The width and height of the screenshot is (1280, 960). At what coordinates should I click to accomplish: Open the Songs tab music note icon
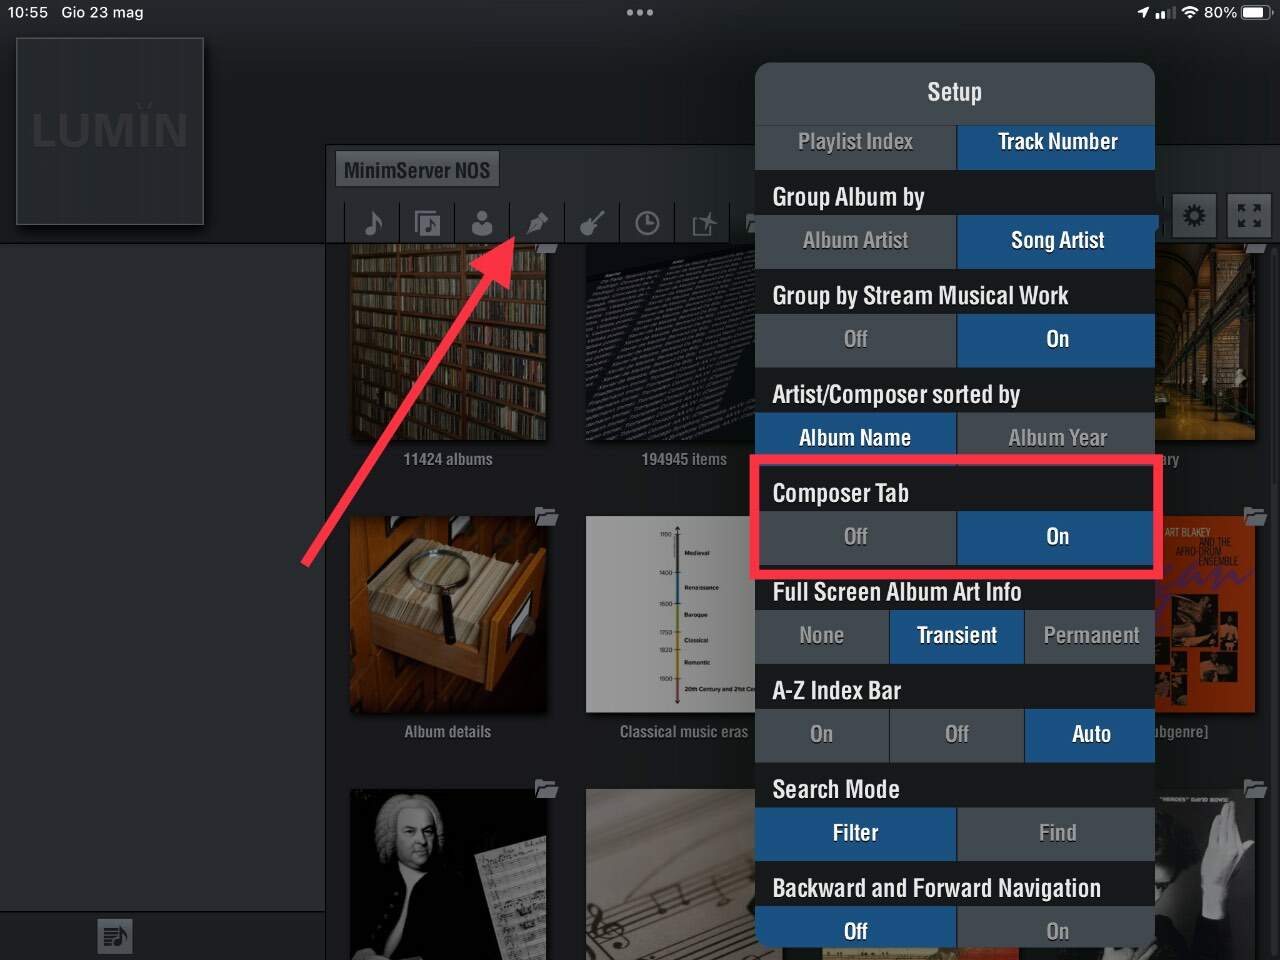point(373,222)
